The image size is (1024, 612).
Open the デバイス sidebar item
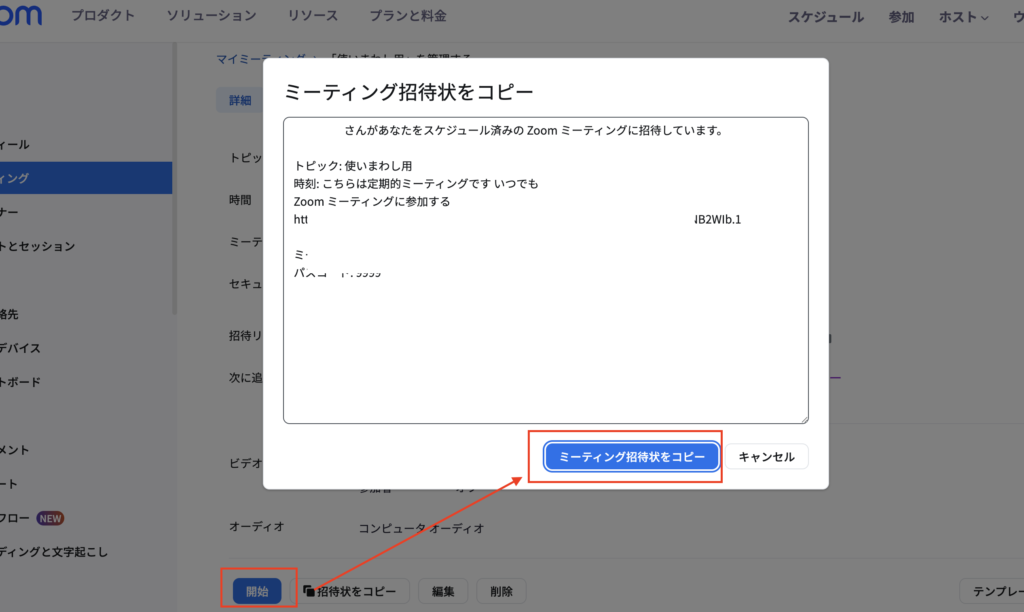20,348
